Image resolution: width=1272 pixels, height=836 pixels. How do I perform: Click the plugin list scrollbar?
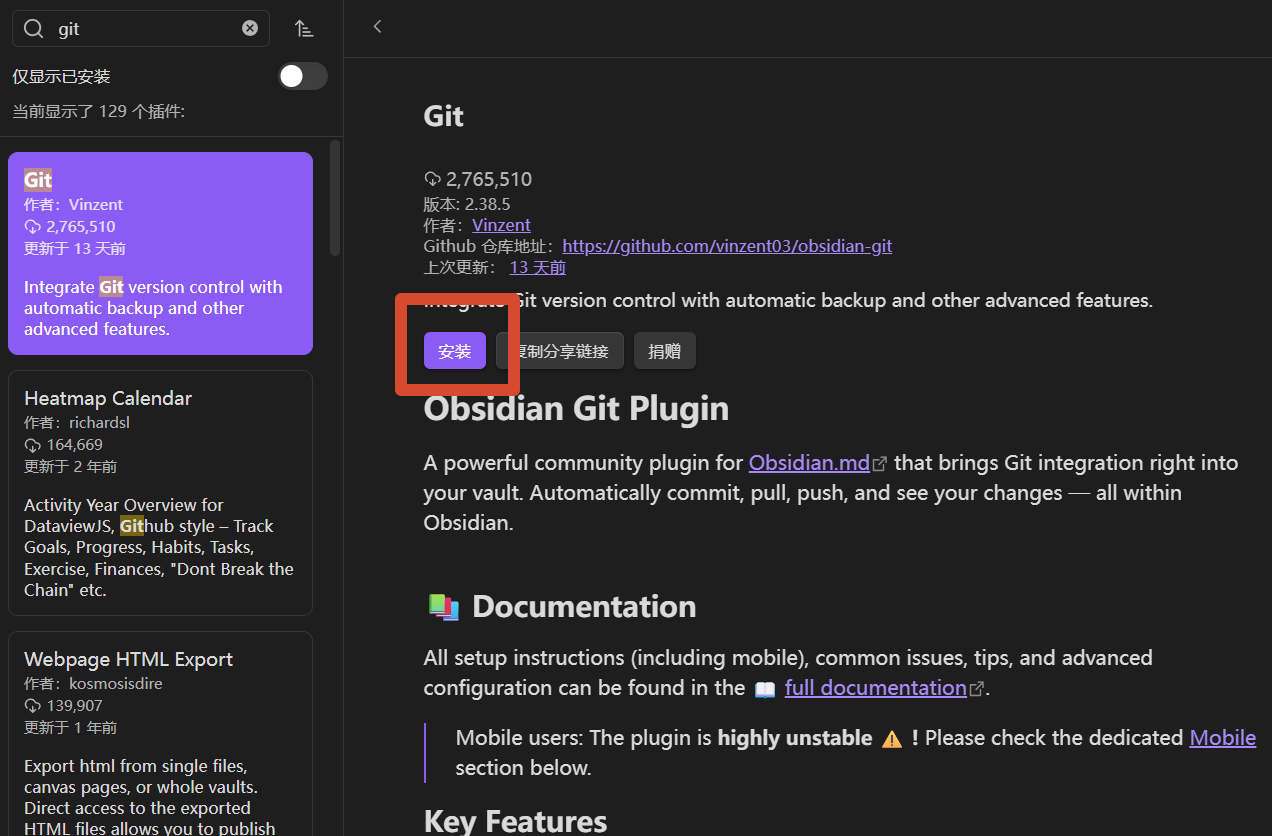[x=335, y=197]
